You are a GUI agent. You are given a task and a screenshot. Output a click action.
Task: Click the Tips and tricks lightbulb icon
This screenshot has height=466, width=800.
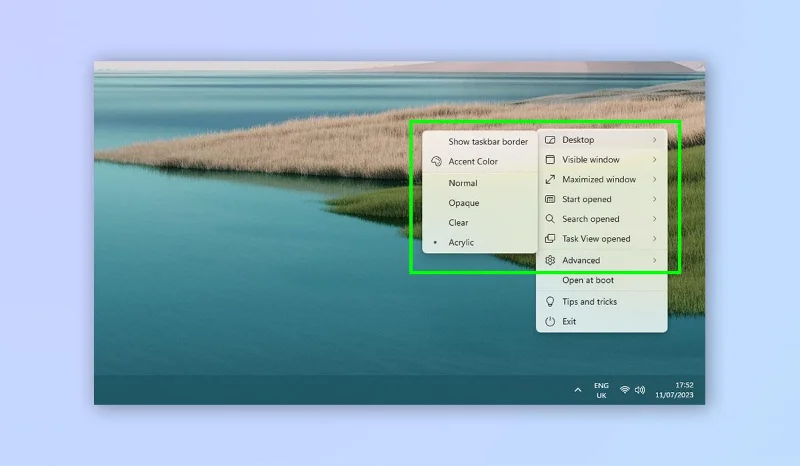click(x=550, y=302)
